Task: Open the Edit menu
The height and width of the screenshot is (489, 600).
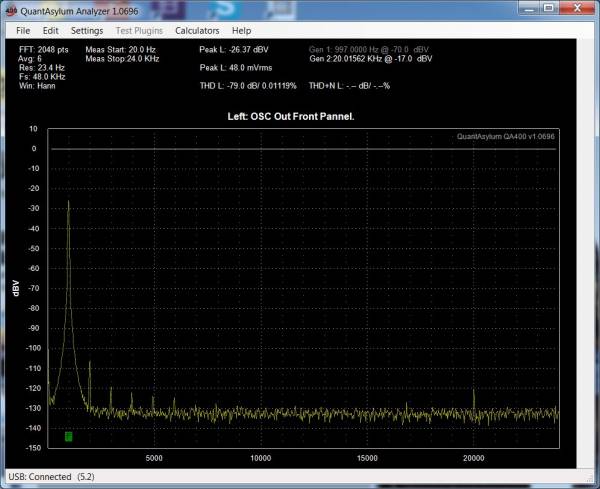Action: click(x=51, y=31)
